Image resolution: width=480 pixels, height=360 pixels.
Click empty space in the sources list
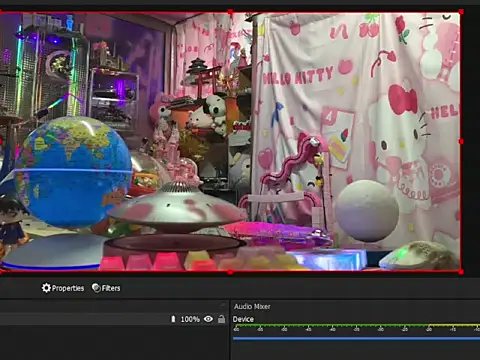113,343
